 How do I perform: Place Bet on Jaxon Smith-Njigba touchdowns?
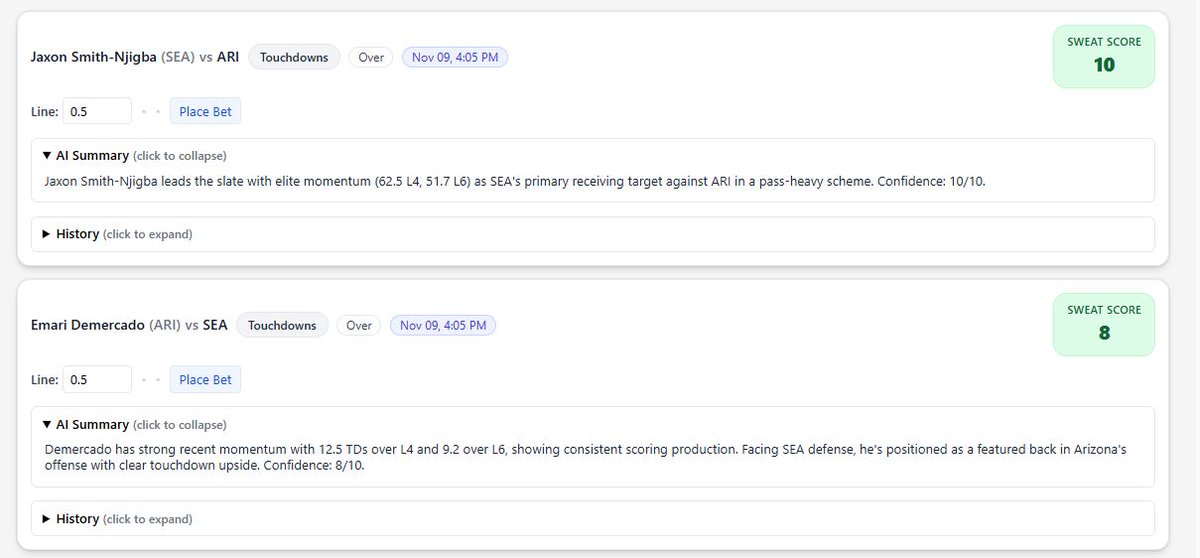[x=205, y=112]
